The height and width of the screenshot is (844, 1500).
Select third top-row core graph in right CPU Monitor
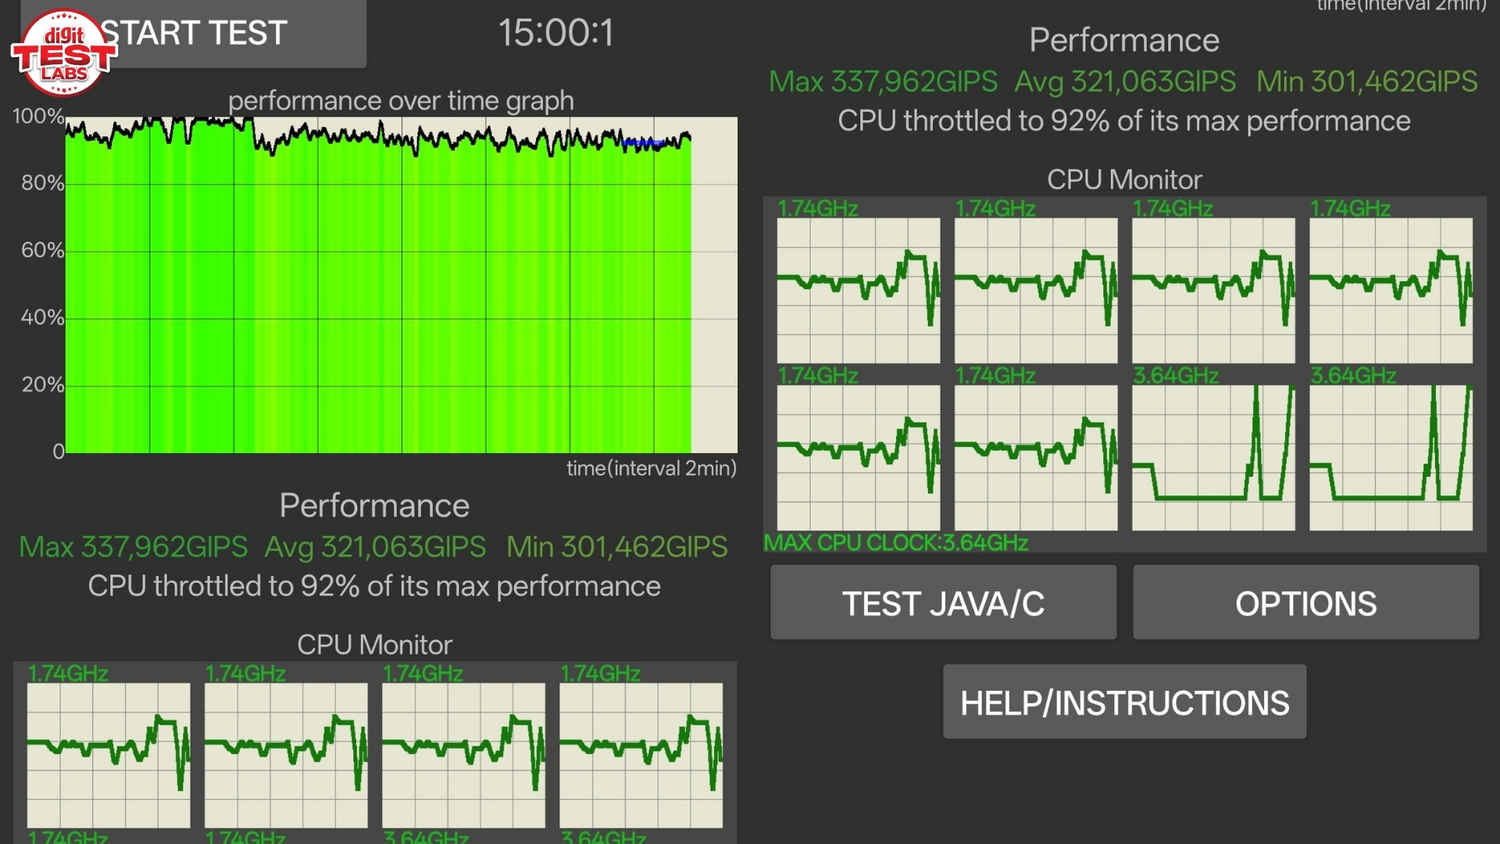[1213, 290]
